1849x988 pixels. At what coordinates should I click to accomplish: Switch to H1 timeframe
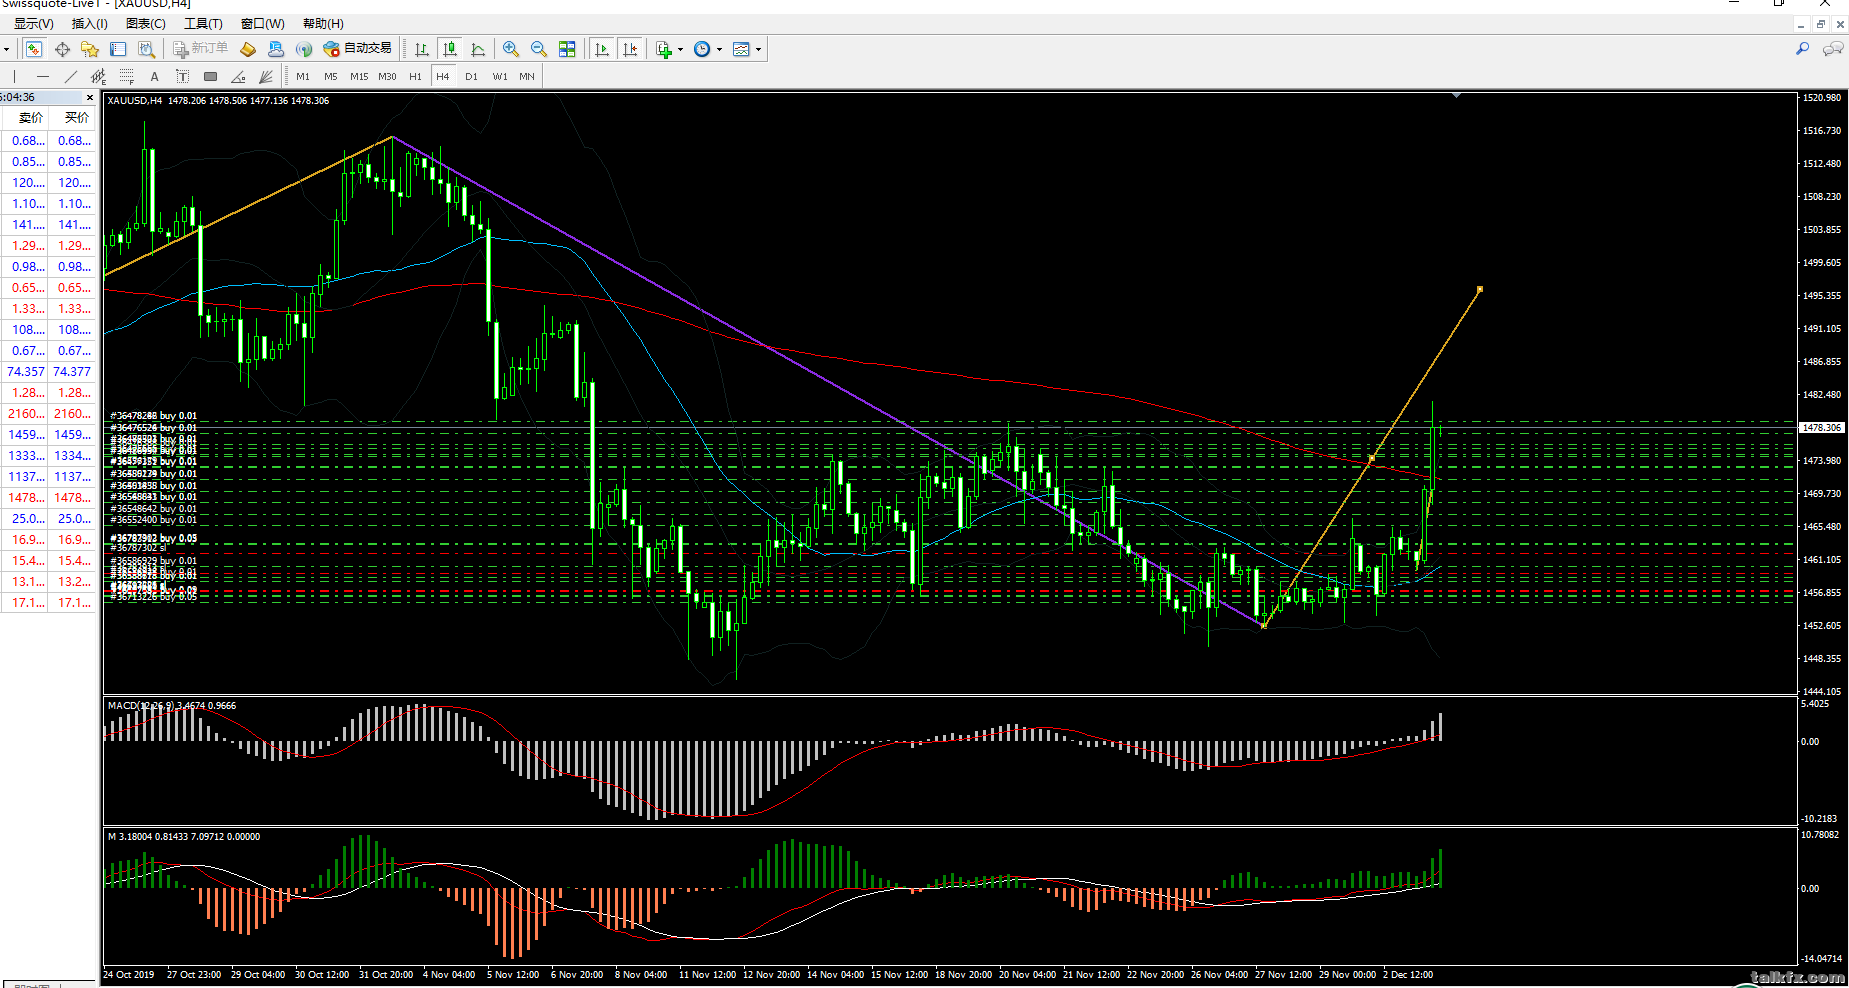[x=415, y=76]
